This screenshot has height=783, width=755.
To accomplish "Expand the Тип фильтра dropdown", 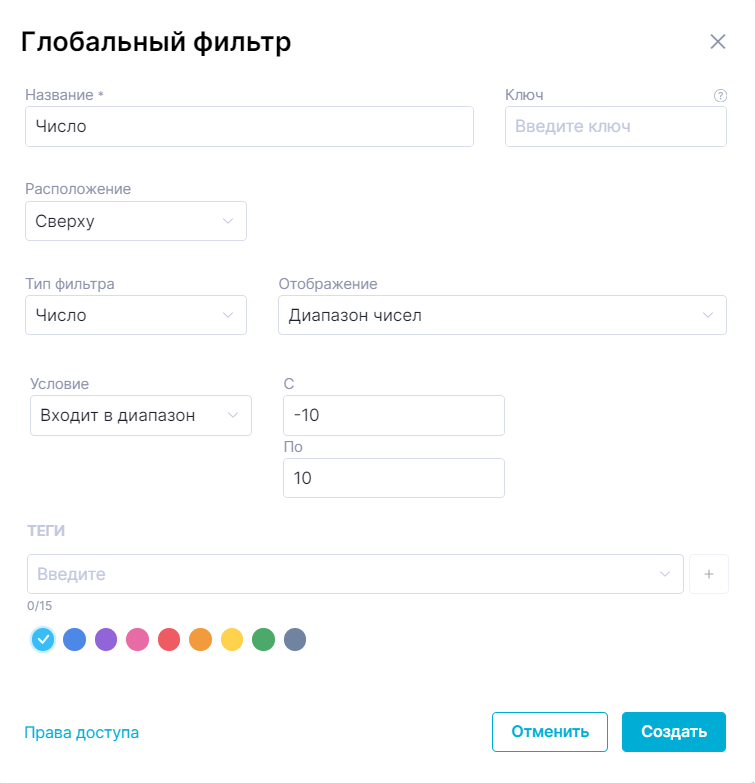I will tap(136, 315).
